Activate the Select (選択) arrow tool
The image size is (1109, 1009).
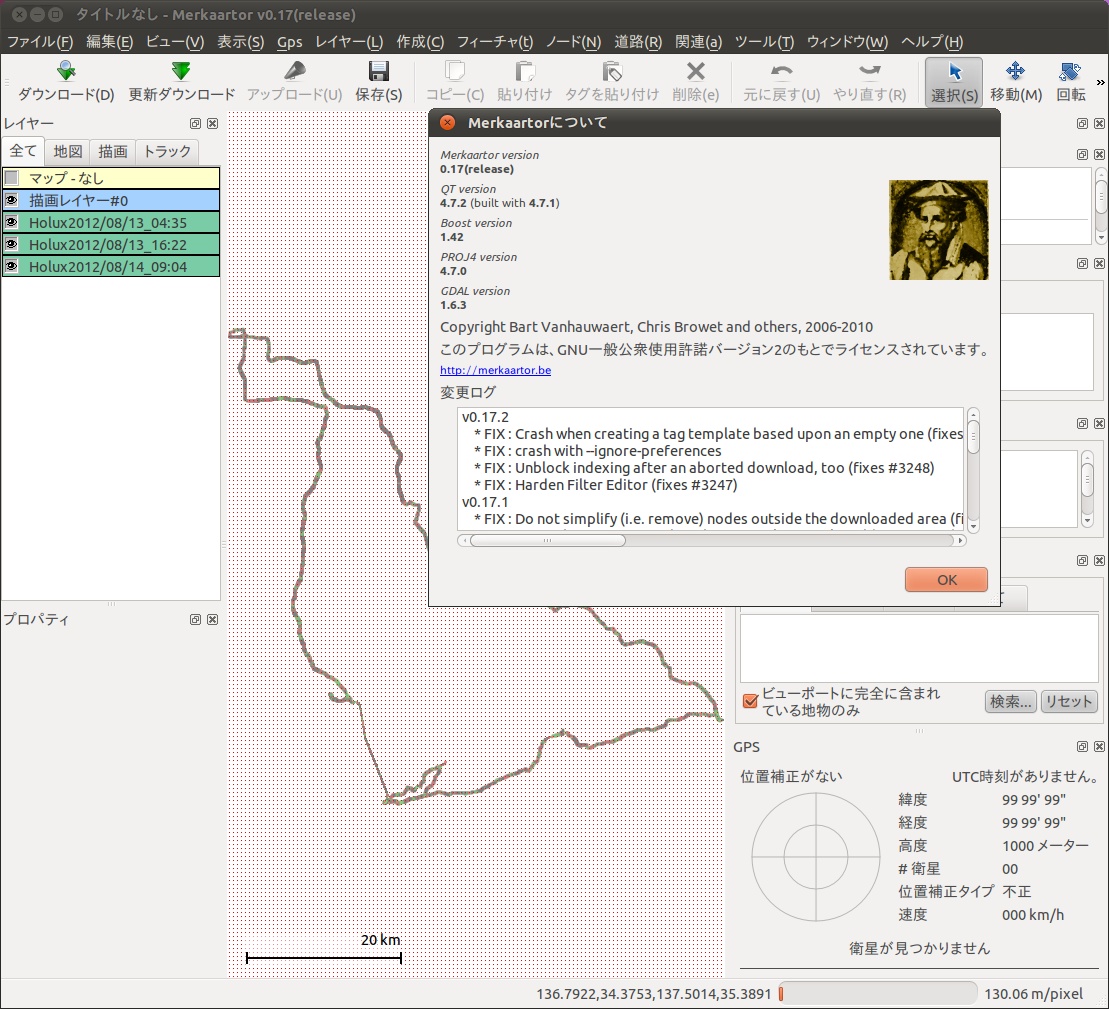[954, 82]
